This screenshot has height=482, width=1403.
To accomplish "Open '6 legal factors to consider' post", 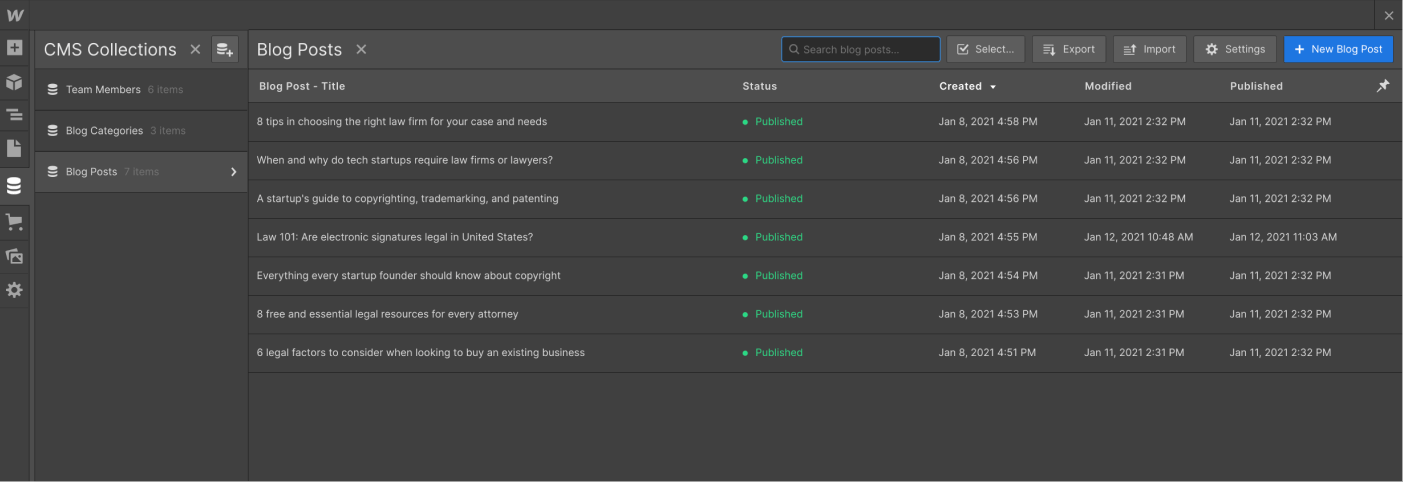I will click(421, 353).
